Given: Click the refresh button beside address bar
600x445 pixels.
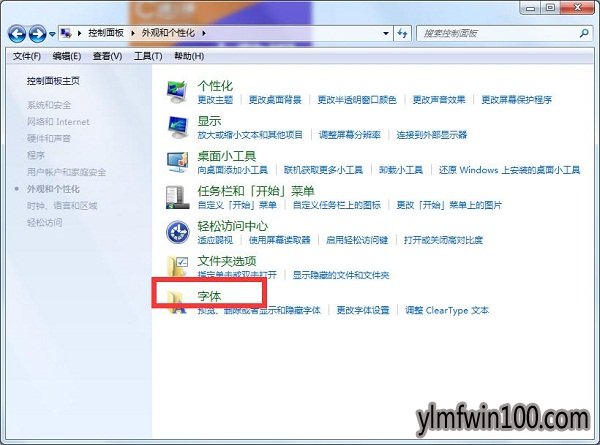Looking at the screenshot, I should (402, 33).
